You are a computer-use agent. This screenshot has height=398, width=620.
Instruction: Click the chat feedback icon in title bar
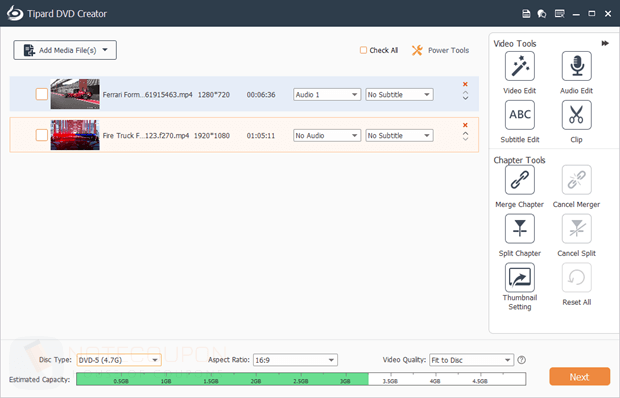tap(542, 14)
